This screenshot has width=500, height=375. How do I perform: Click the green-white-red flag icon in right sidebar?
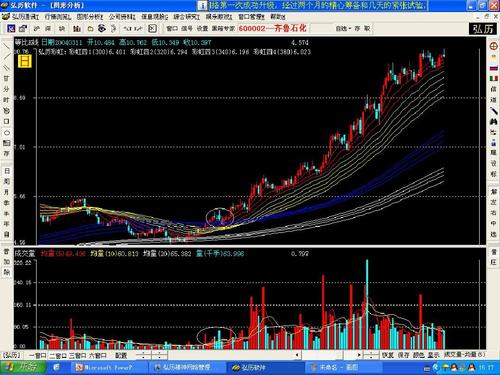pyautogui.click(x=494, y=78)
